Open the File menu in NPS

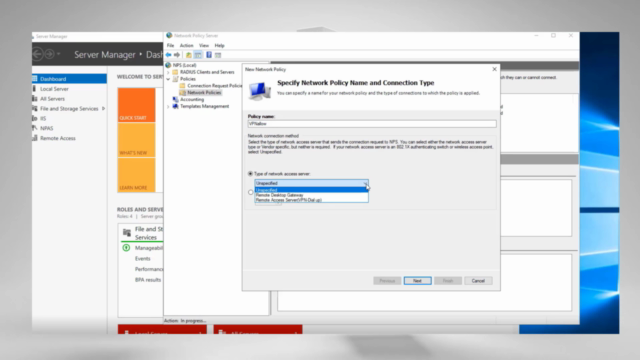(170, 45)
